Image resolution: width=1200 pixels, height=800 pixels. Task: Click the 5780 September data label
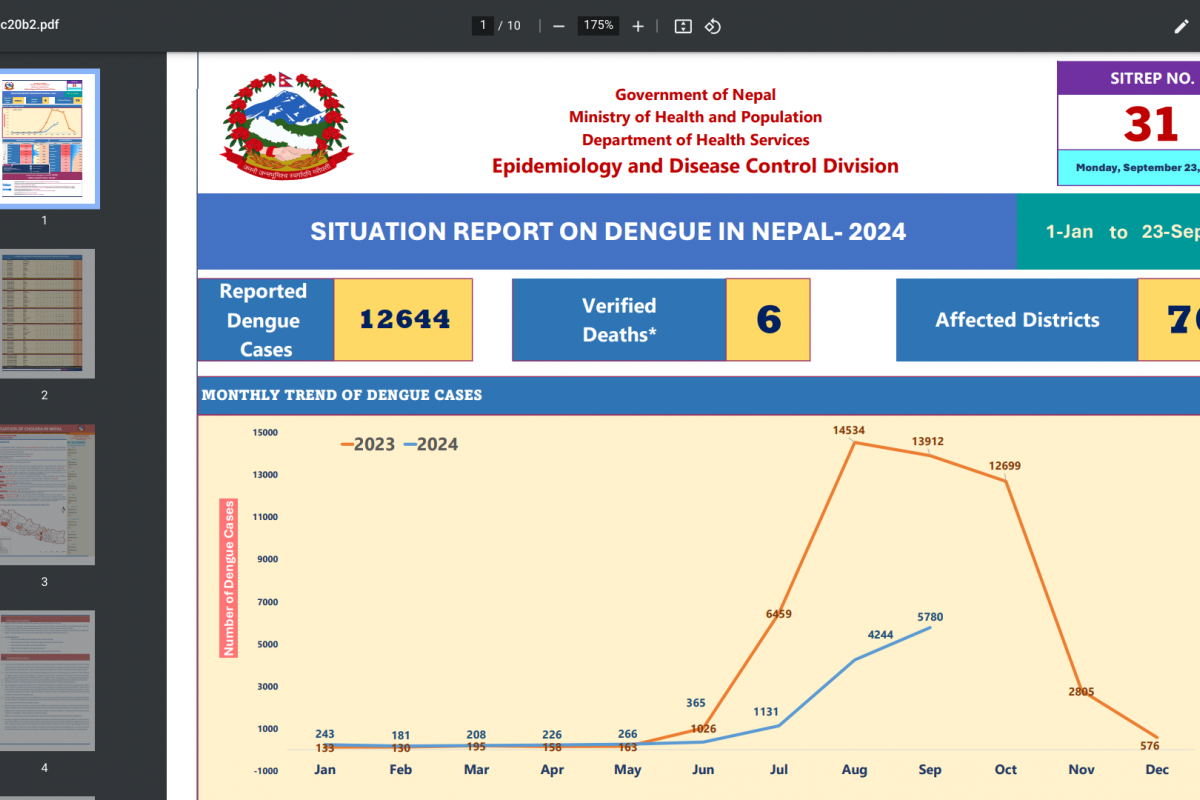[x=930, y=617]
